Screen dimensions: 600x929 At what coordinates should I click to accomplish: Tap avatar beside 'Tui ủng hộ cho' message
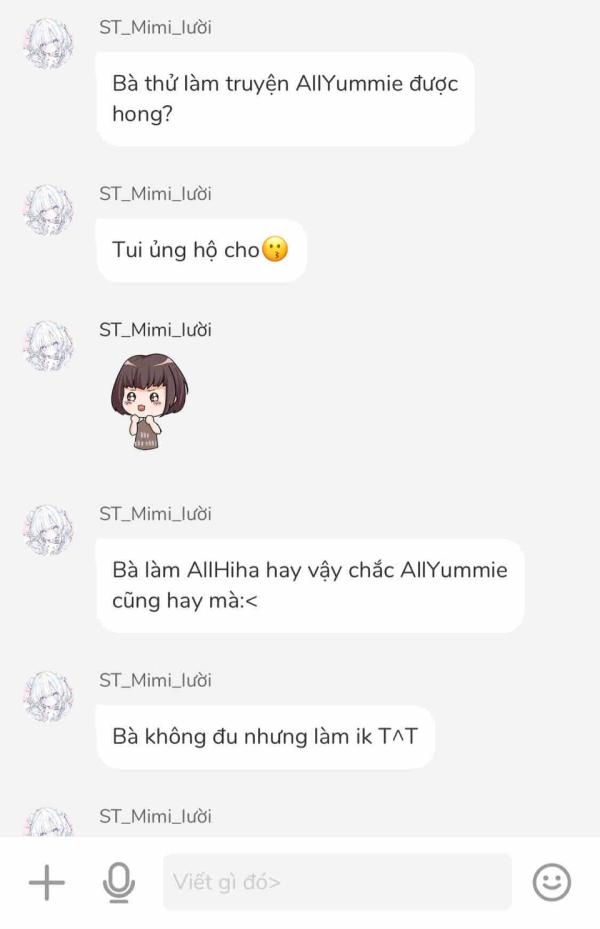click(48, 210)
